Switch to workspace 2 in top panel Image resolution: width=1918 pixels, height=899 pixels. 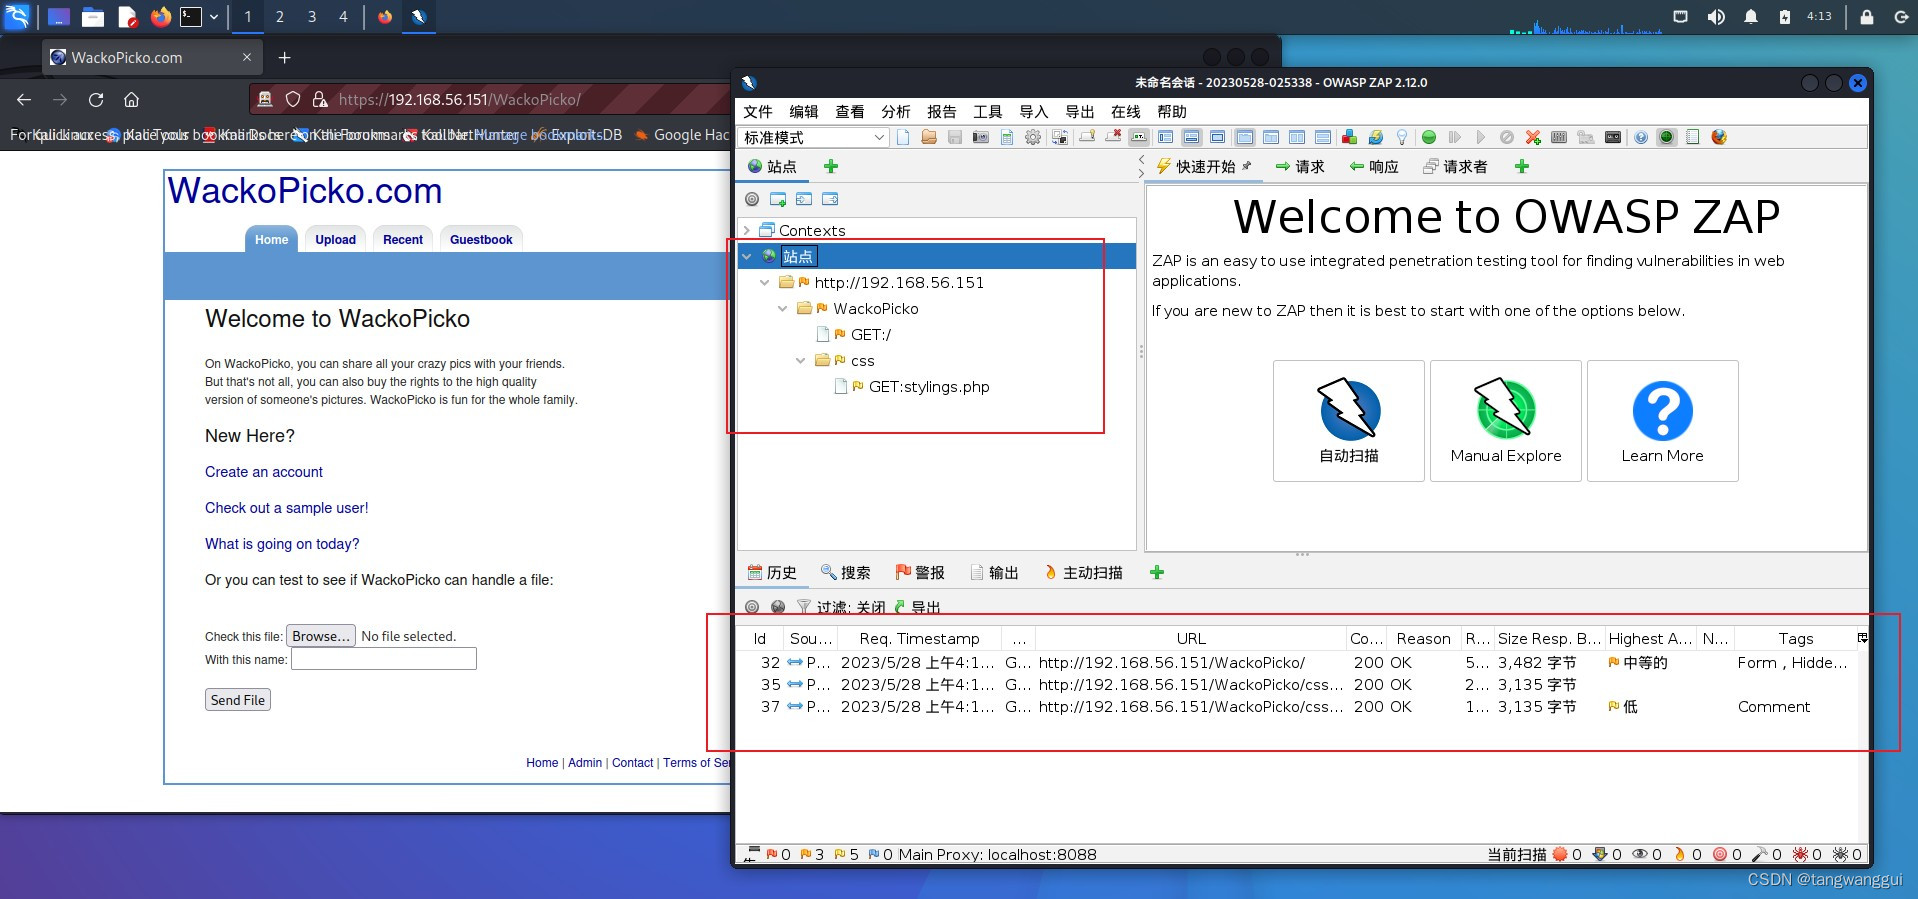pos(279,17)
